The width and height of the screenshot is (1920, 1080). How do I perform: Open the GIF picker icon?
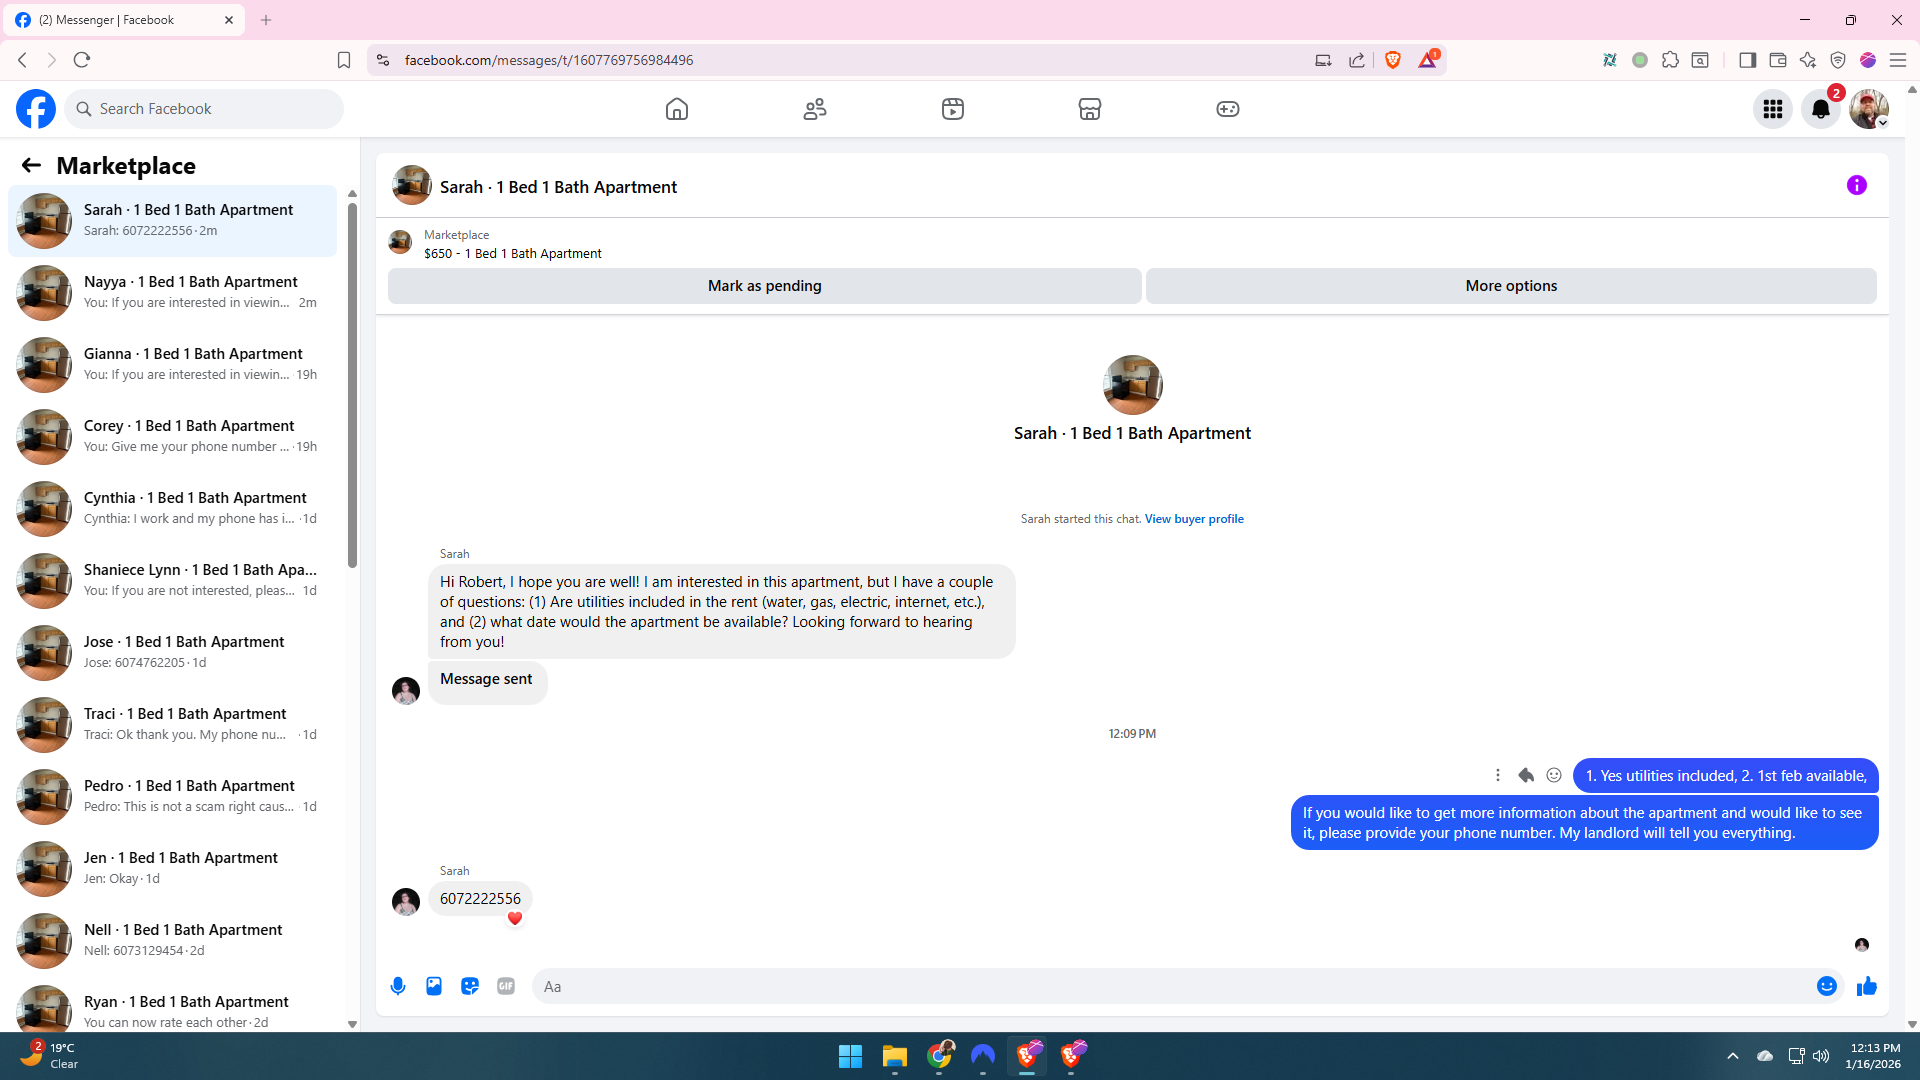[506, 986]
